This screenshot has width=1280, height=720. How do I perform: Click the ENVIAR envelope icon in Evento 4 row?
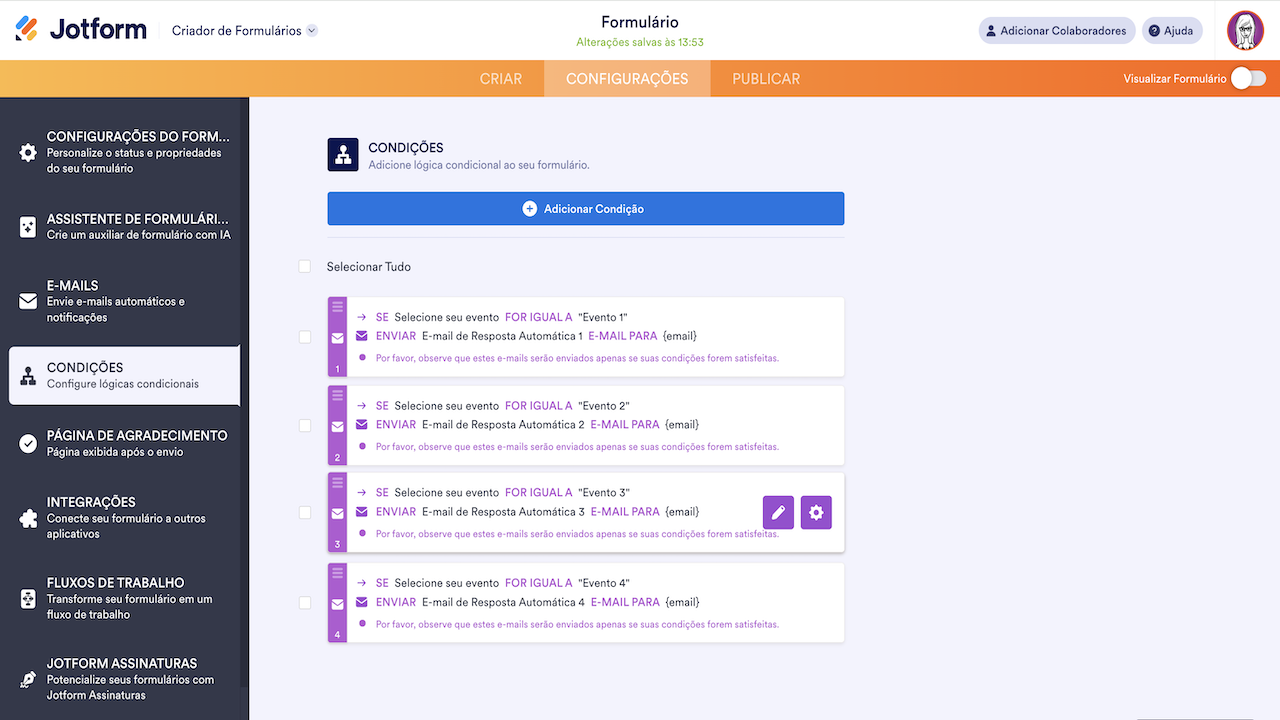pos(362,602)
